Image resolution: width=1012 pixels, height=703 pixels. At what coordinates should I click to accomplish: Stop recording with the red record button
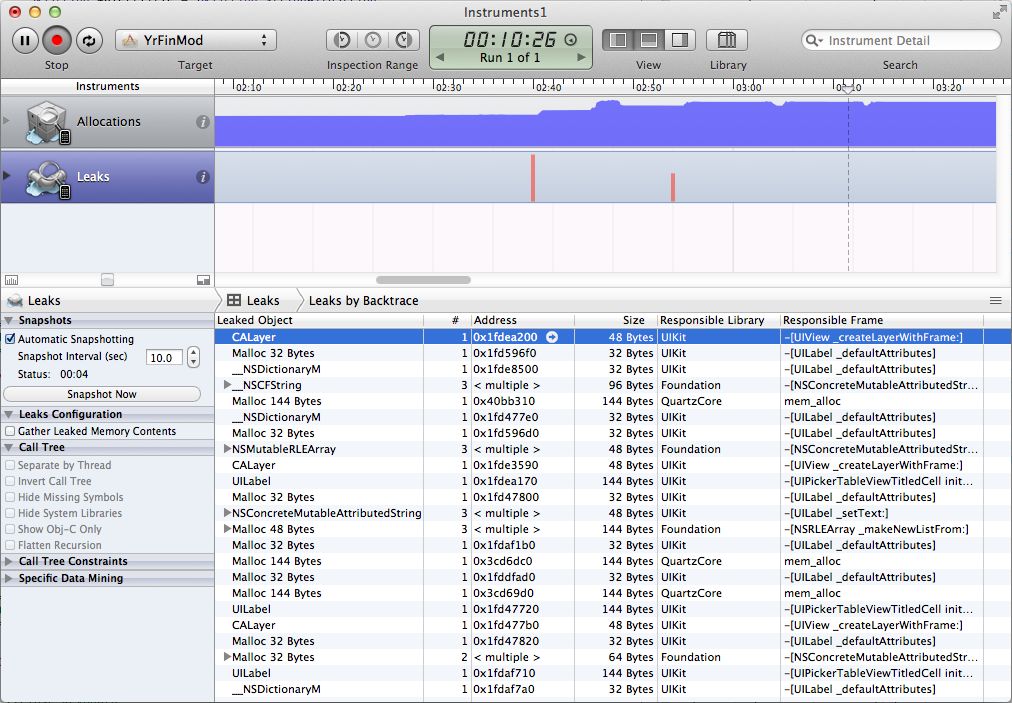pyautogui.click(x=57, y=41)
